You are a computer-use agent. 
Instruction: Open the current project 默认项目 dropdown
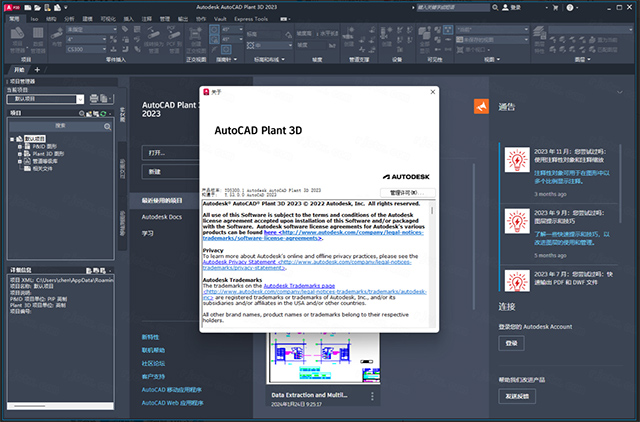click(45, 99)
